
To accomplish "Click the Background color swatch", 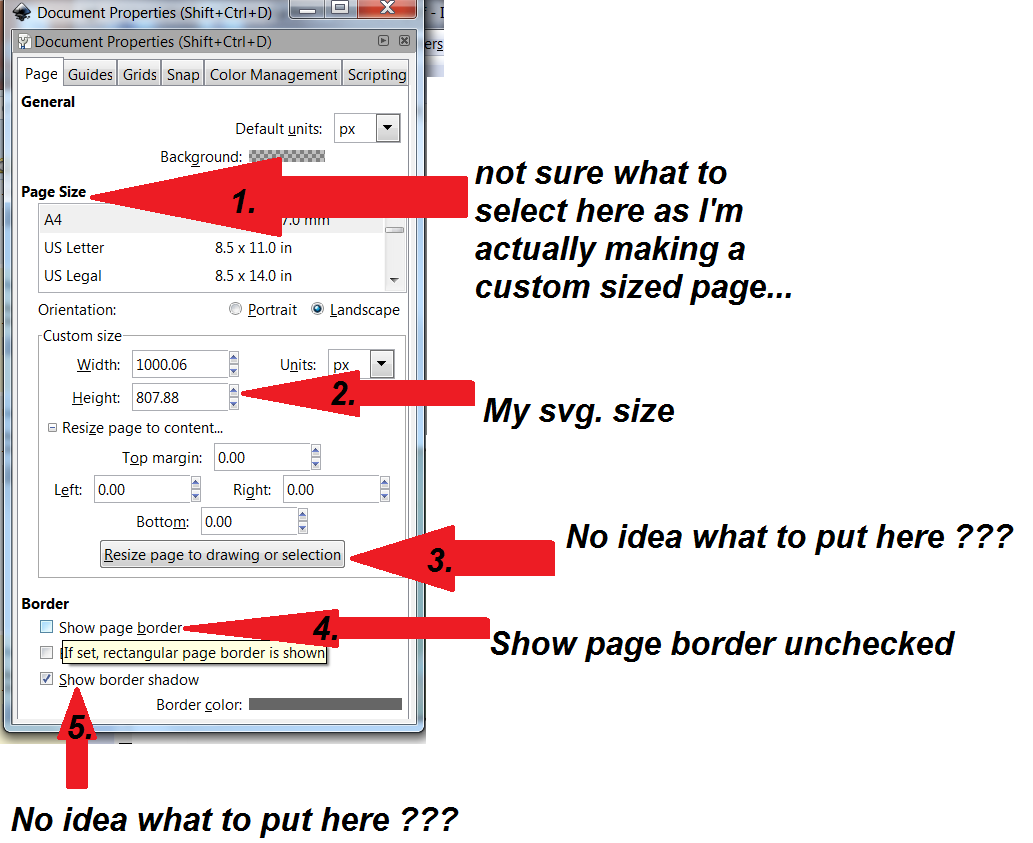I will (x=291, y=156).
